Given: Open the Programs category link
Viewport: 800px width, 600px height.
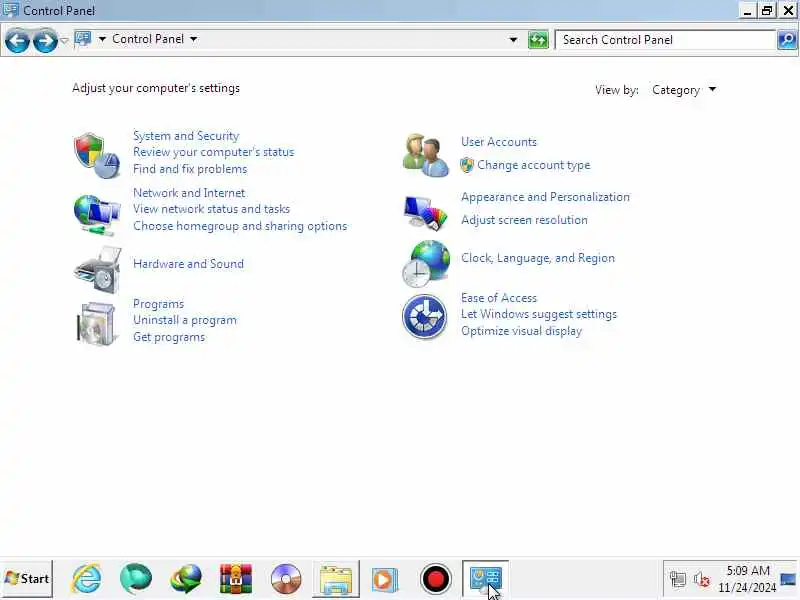Looking at the screenshot, I should 158,304.
